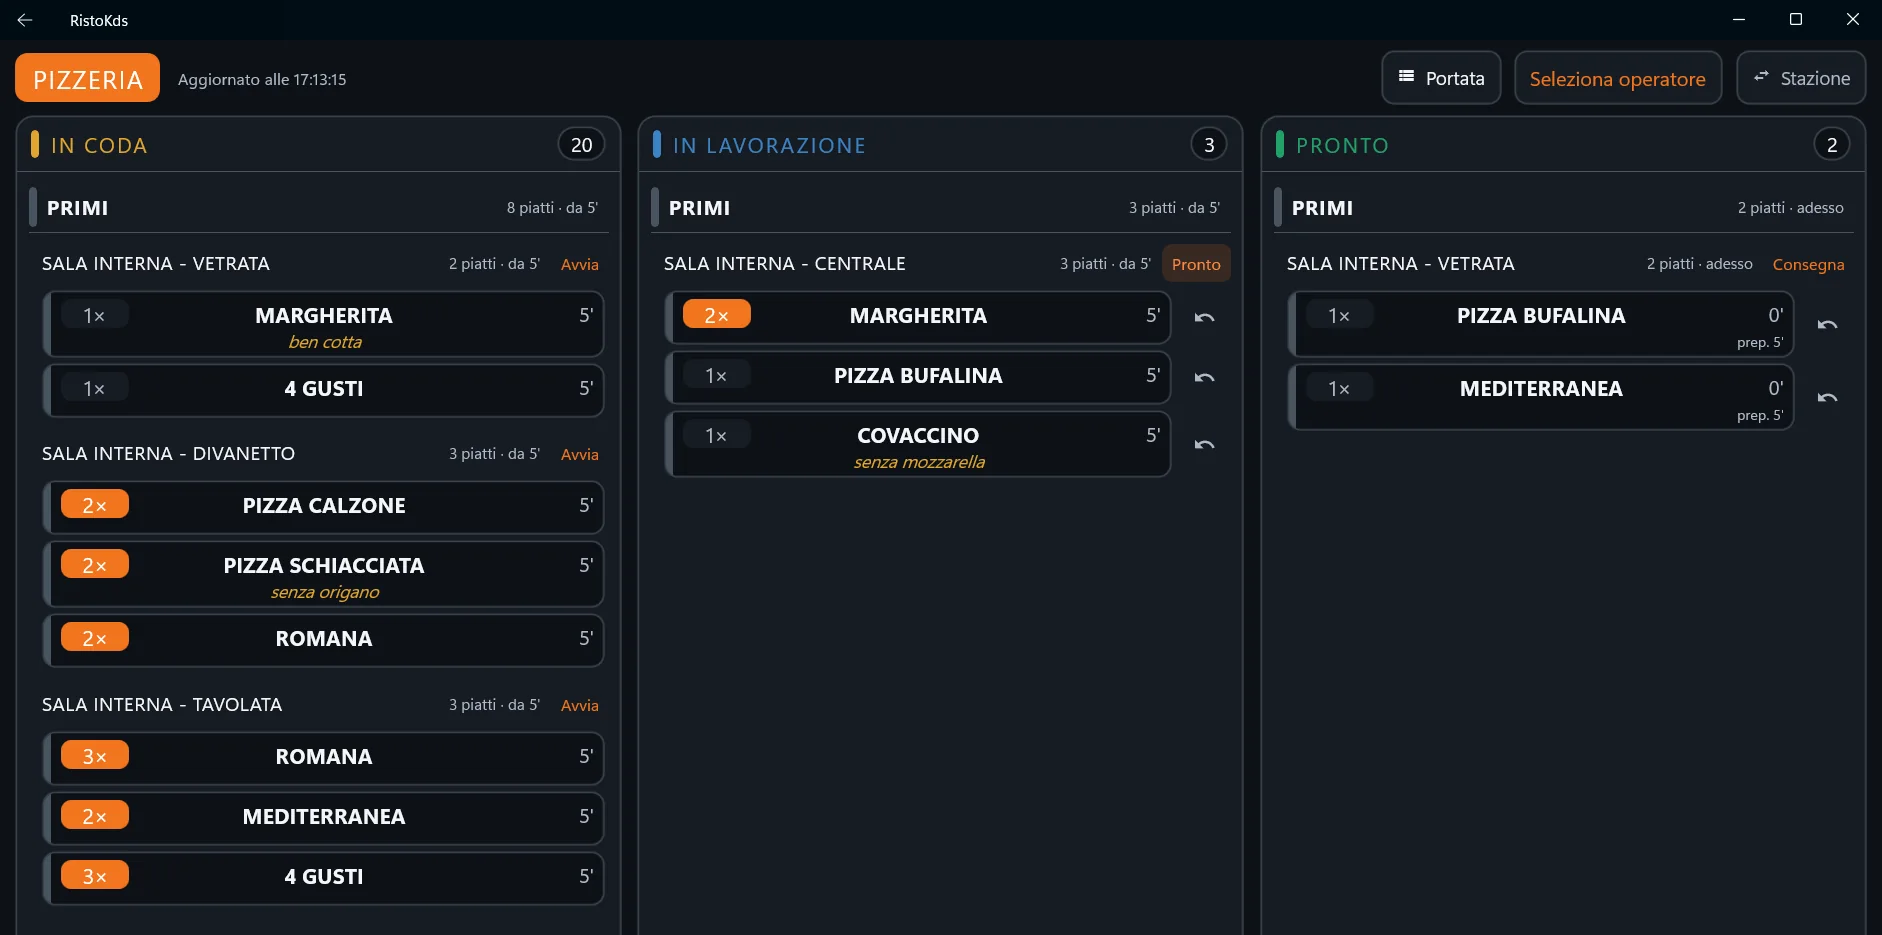Image resolution: width=1882 pixels, height=935 pixels.
Task: Click the SALA INTERNA - TAVOLATA table label
Action: [x=162, y=705]
